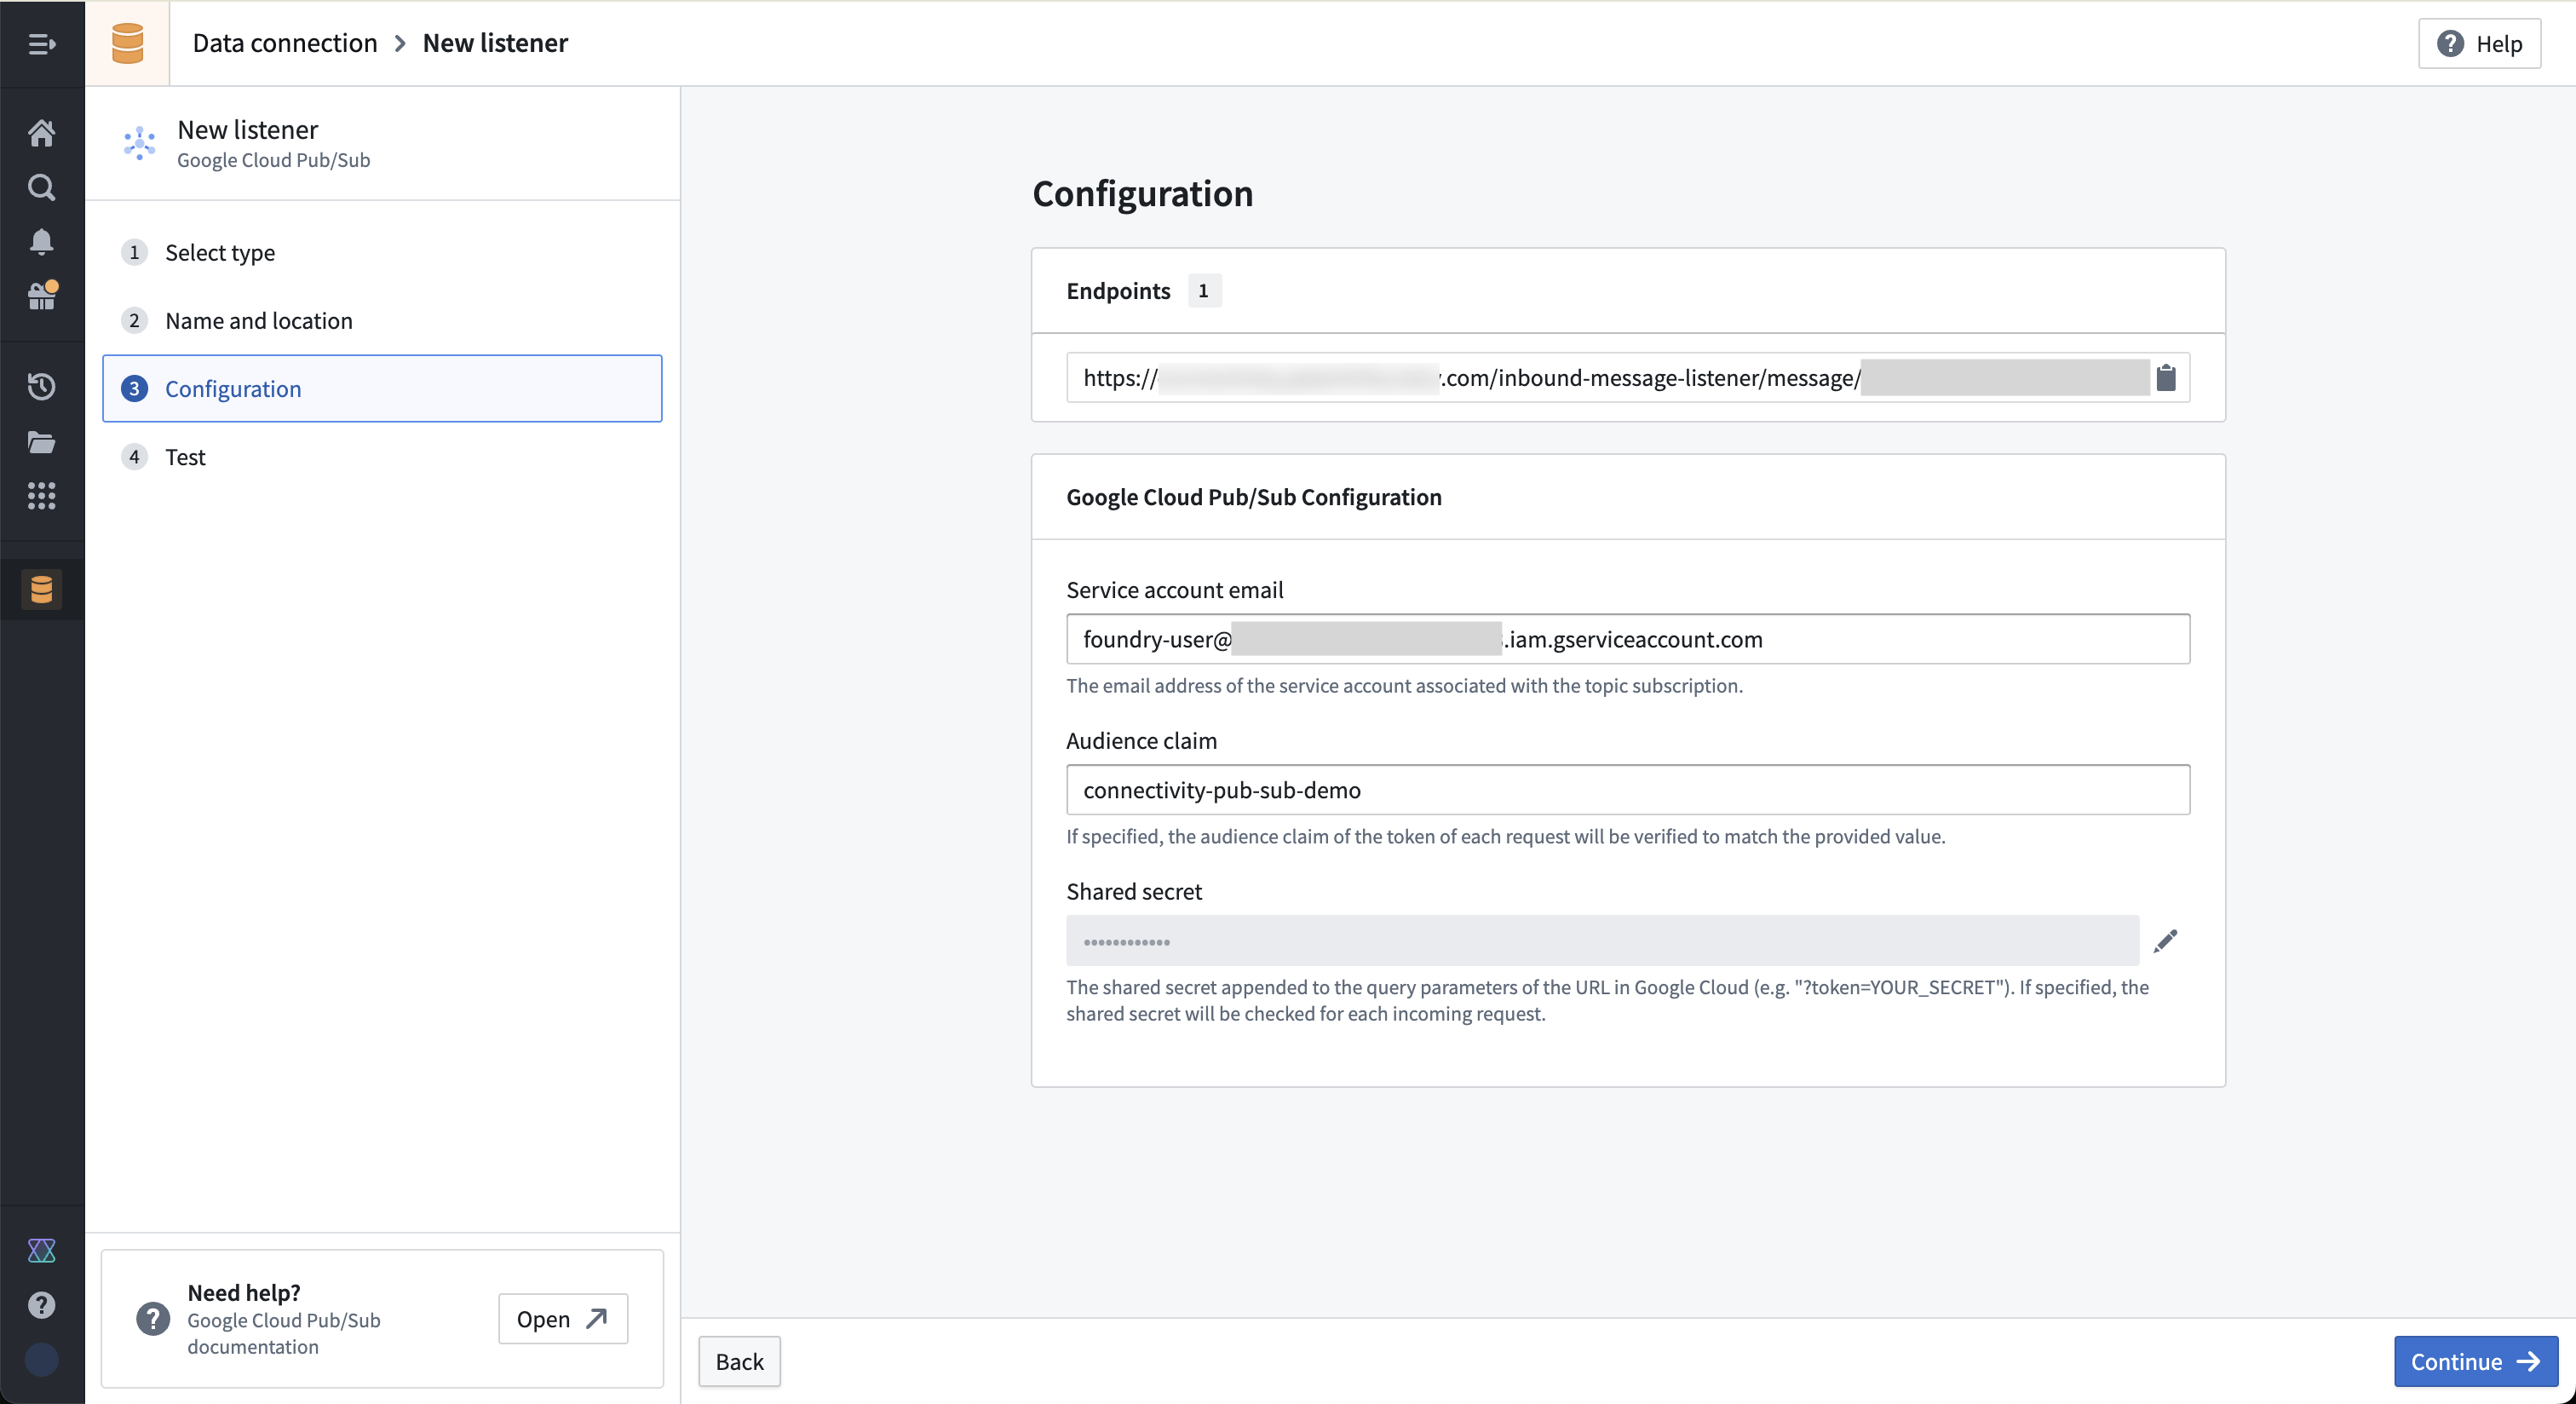The width and height of the screenshot is (2576, 1404).
Task: Go to Name and location step
Action: click(258, 320)
